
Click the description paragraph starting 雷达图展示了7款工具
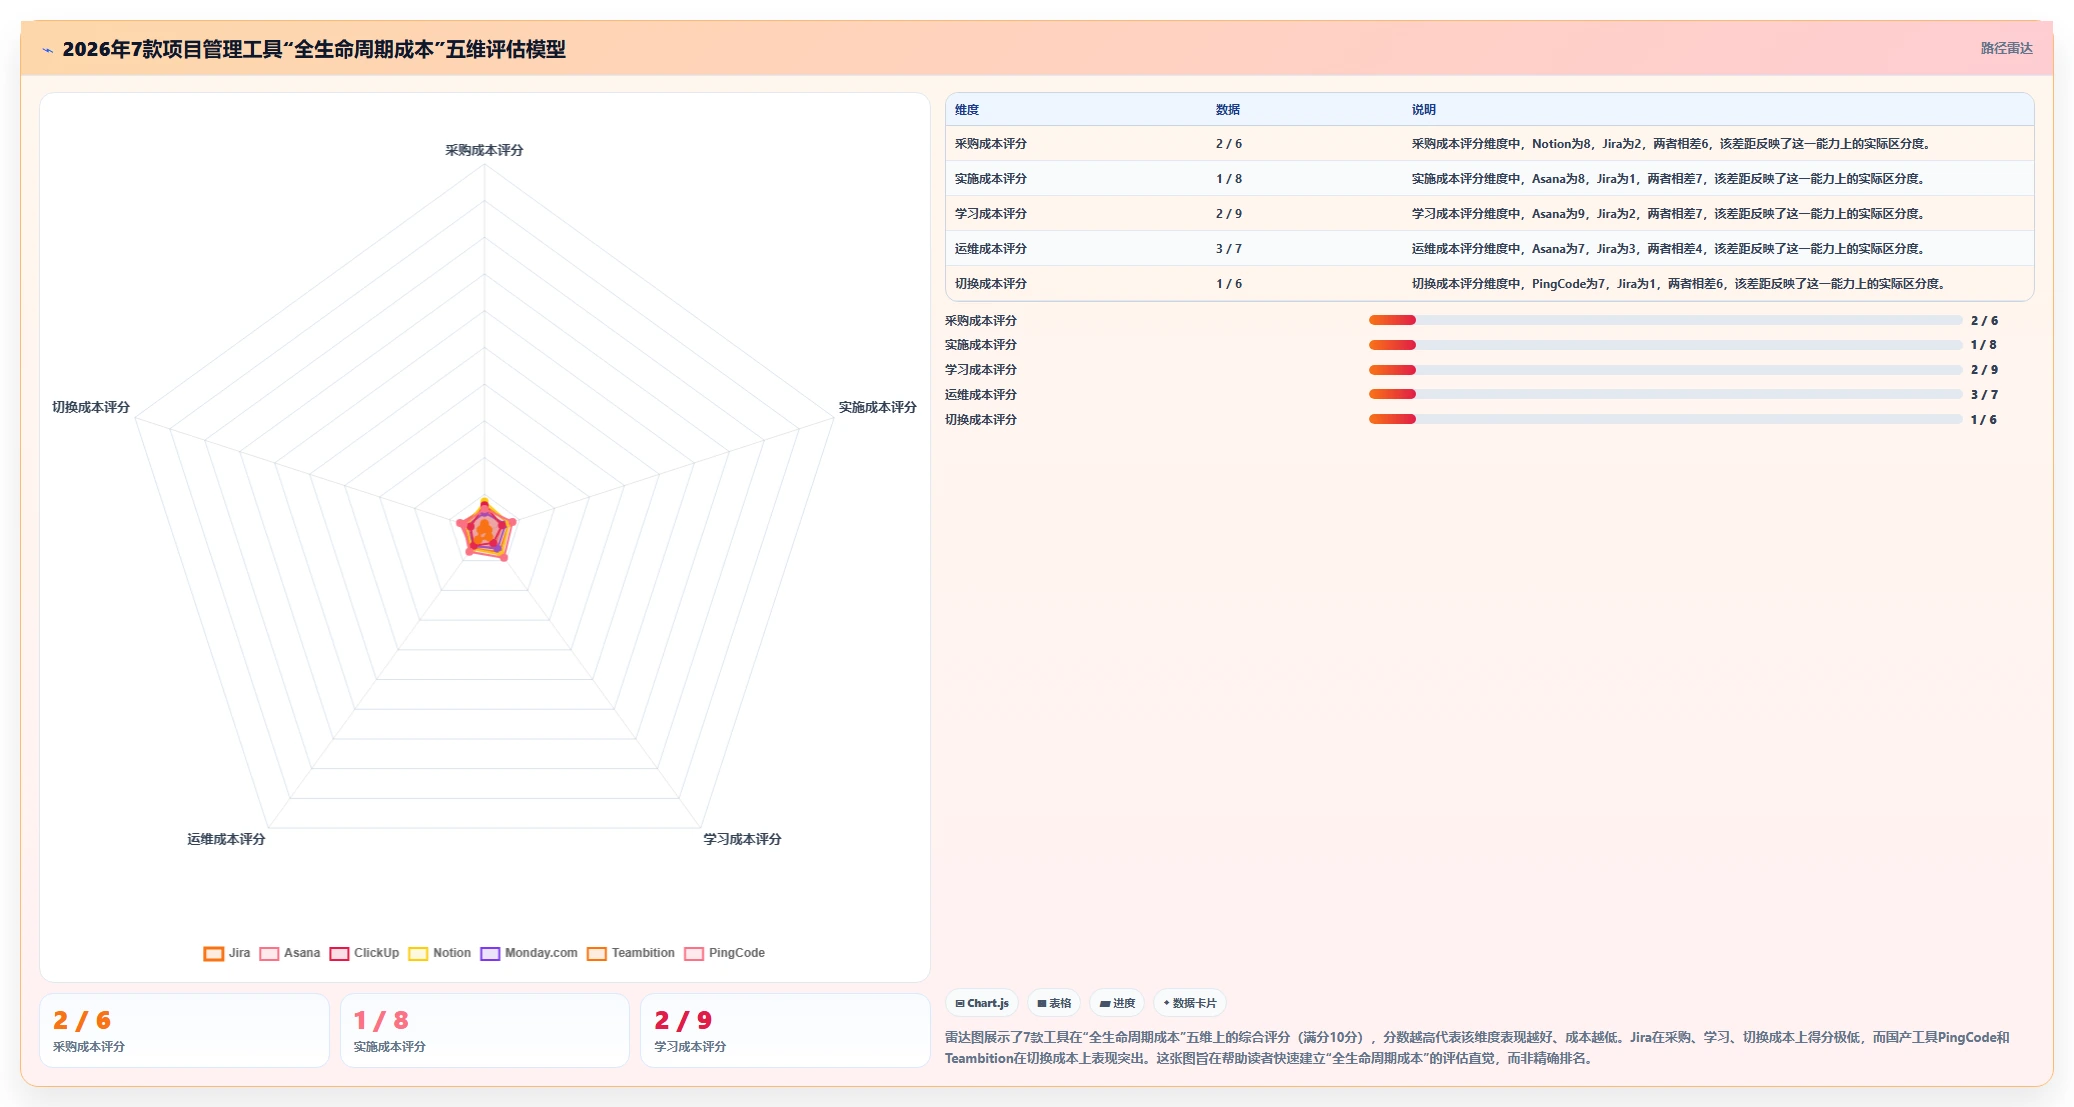coord(1477,1048)
